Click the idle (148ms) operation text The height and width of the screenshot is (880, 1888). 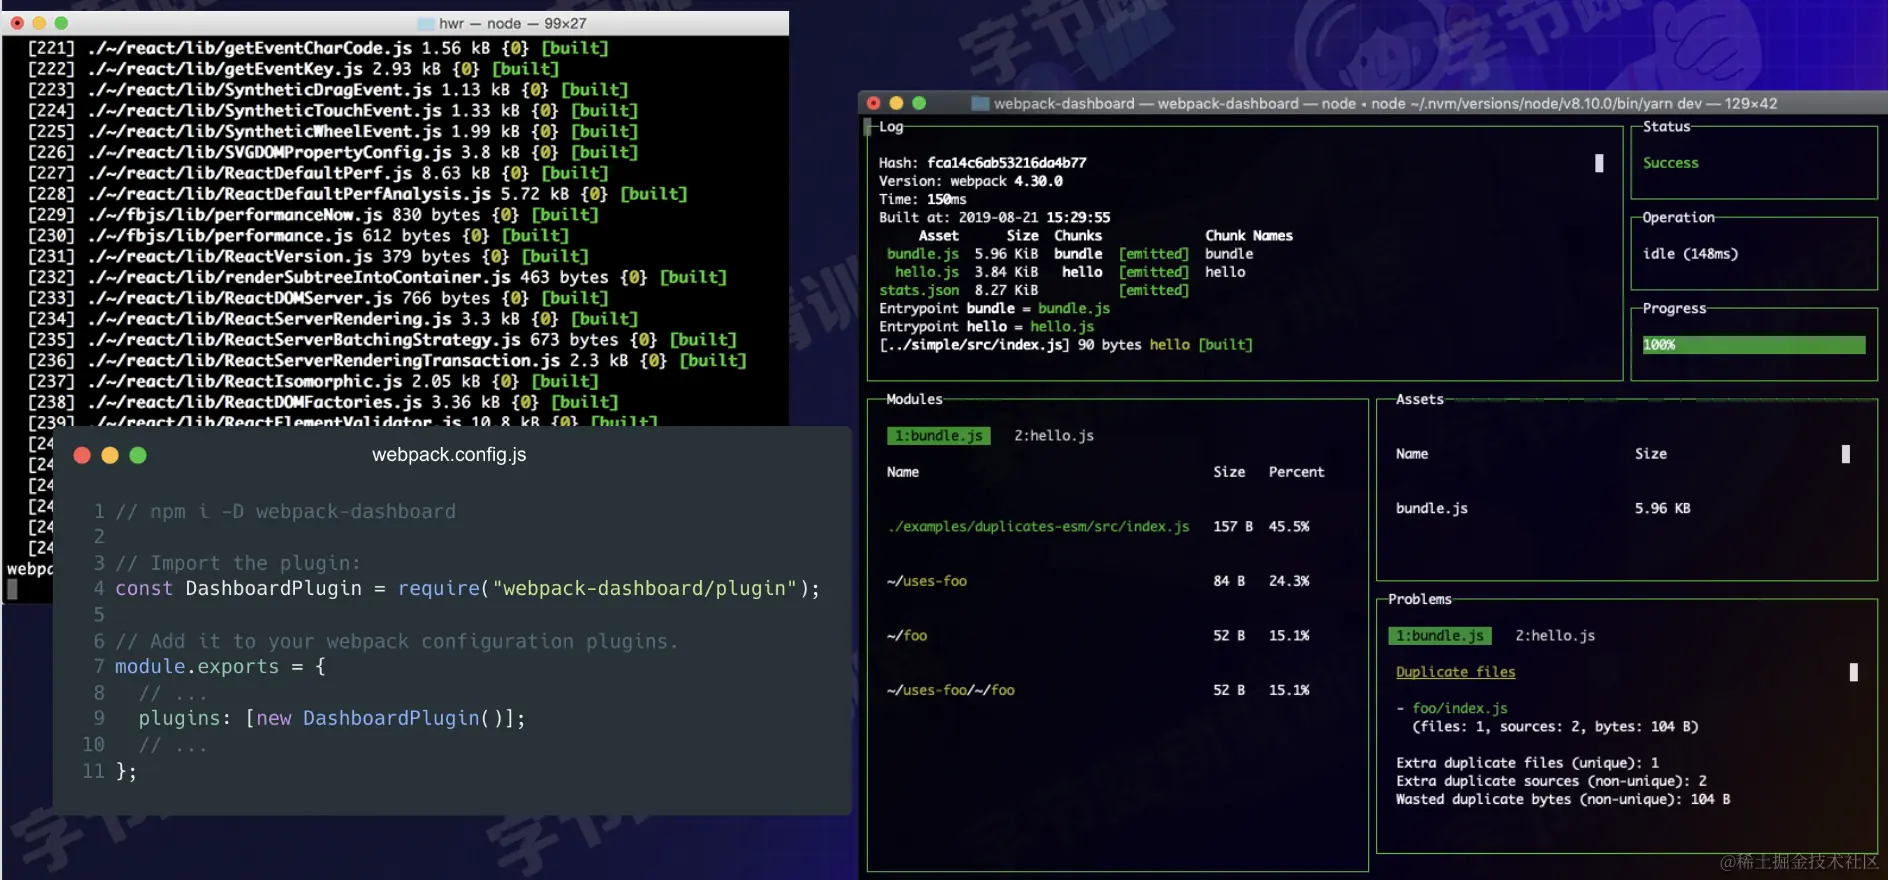(x=1690, y=254)
